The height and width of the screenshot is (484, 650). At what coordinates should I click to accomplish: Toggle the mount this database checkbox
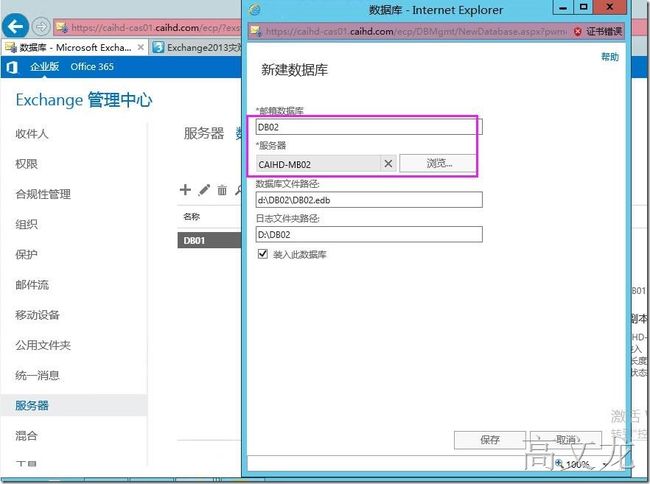(262, 254)
